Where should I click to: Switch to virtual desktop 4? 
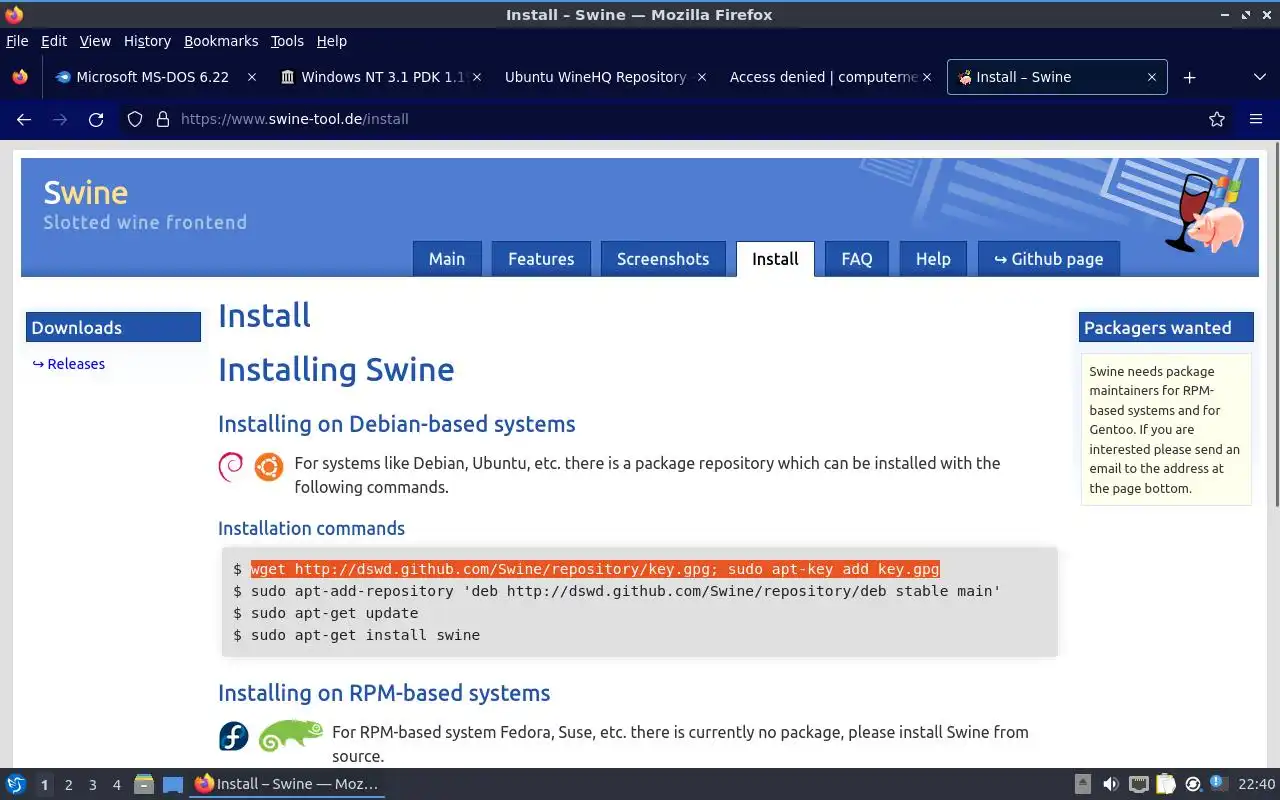point(116,785)
